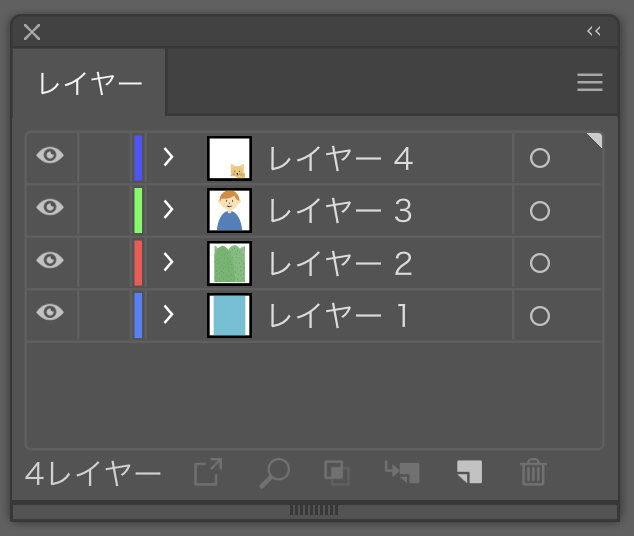Click the target circle for レイヤー 4
634x536 pixels.
tap(540, 158)
